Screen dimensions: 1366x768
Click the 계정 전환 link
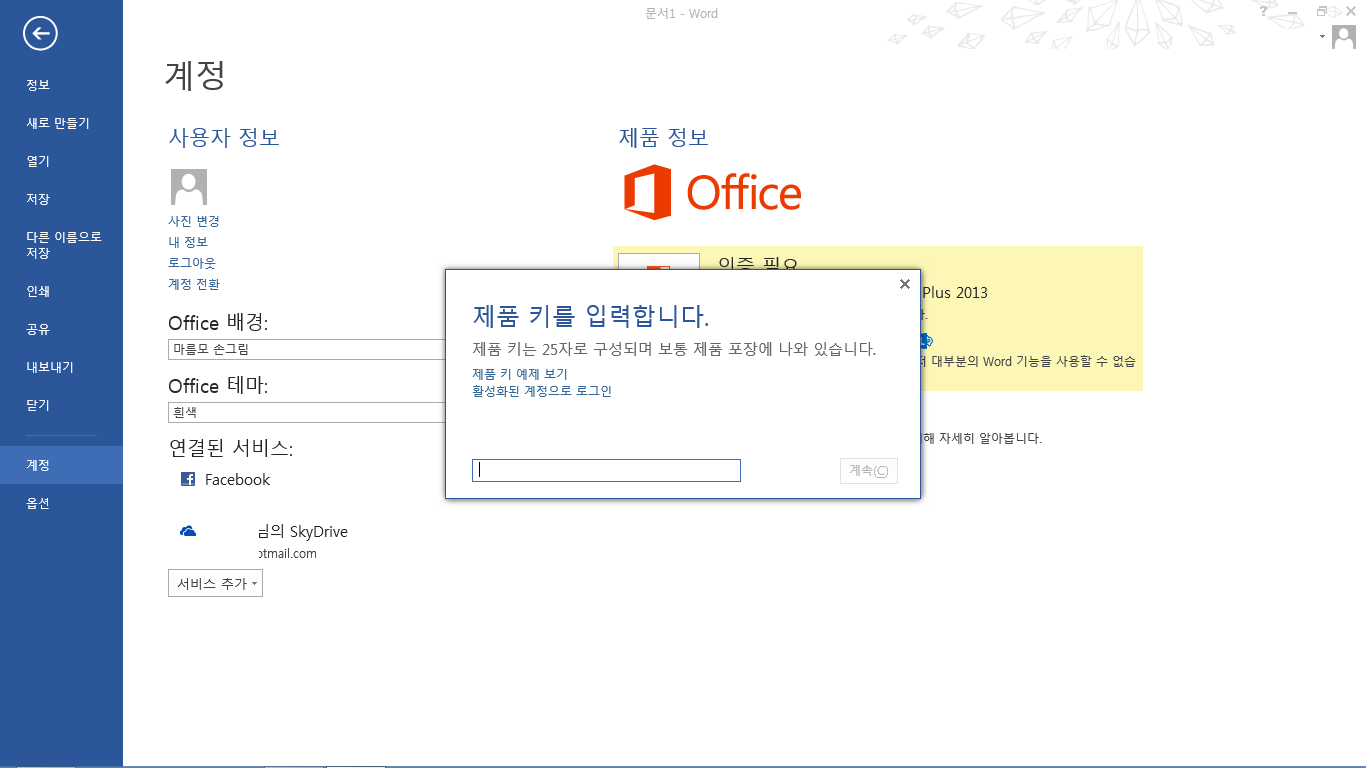click(x=194, y=284)
